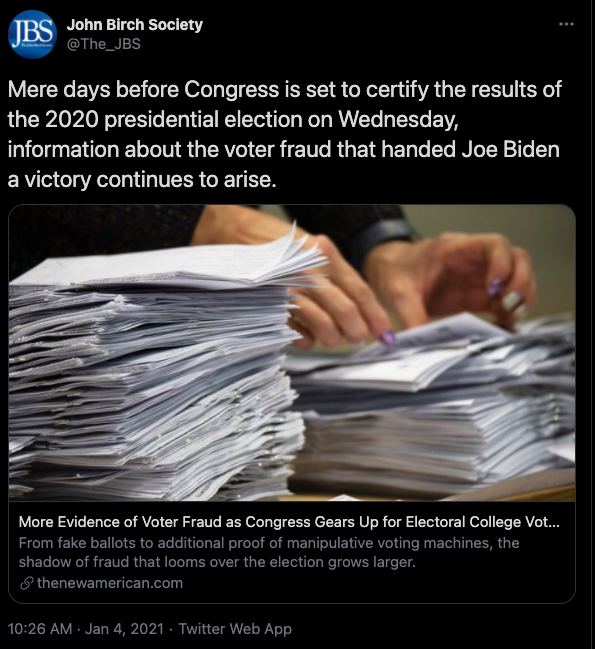The width and height of the screenshot is (595, 649).
Task: Click the shorter paper pile on the right
Action: (434, 410)
